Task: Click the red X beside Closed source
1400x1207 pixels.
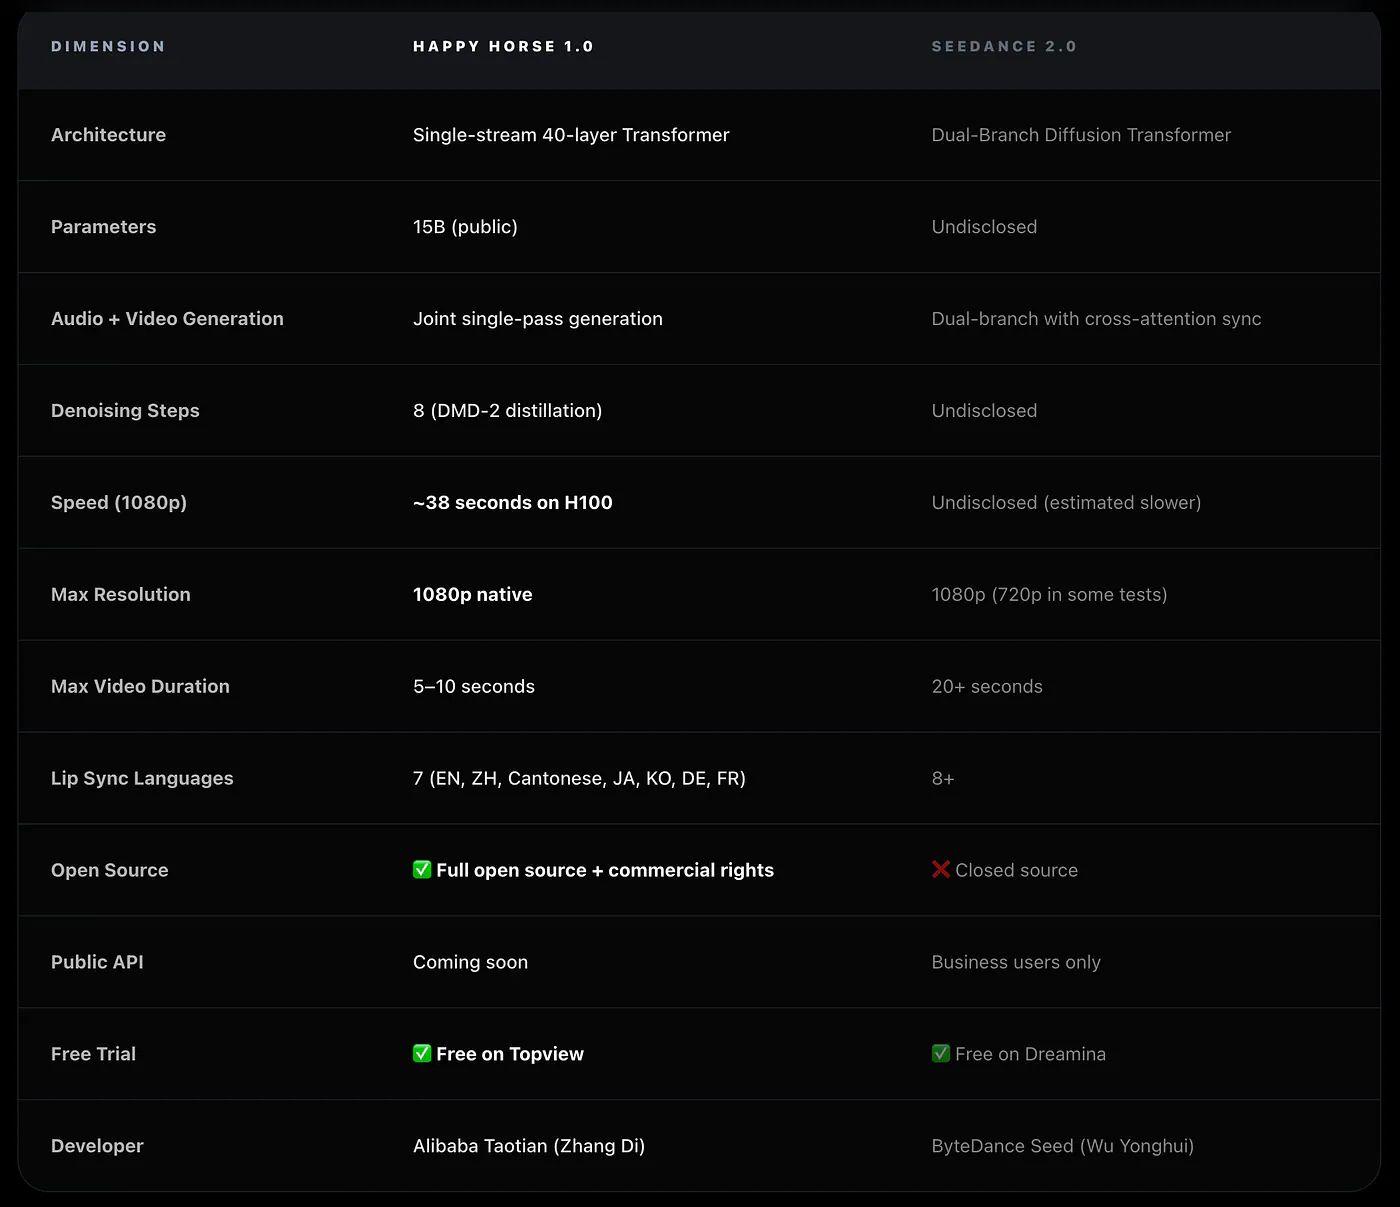Action: point(941,869)
